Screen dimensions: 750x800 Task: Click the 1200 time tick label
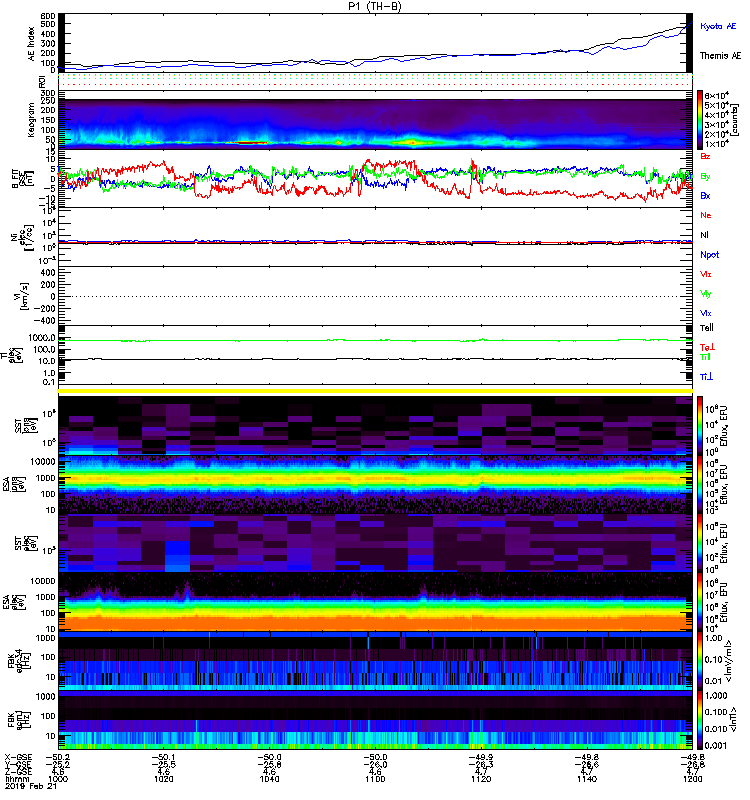click(692, 779)
